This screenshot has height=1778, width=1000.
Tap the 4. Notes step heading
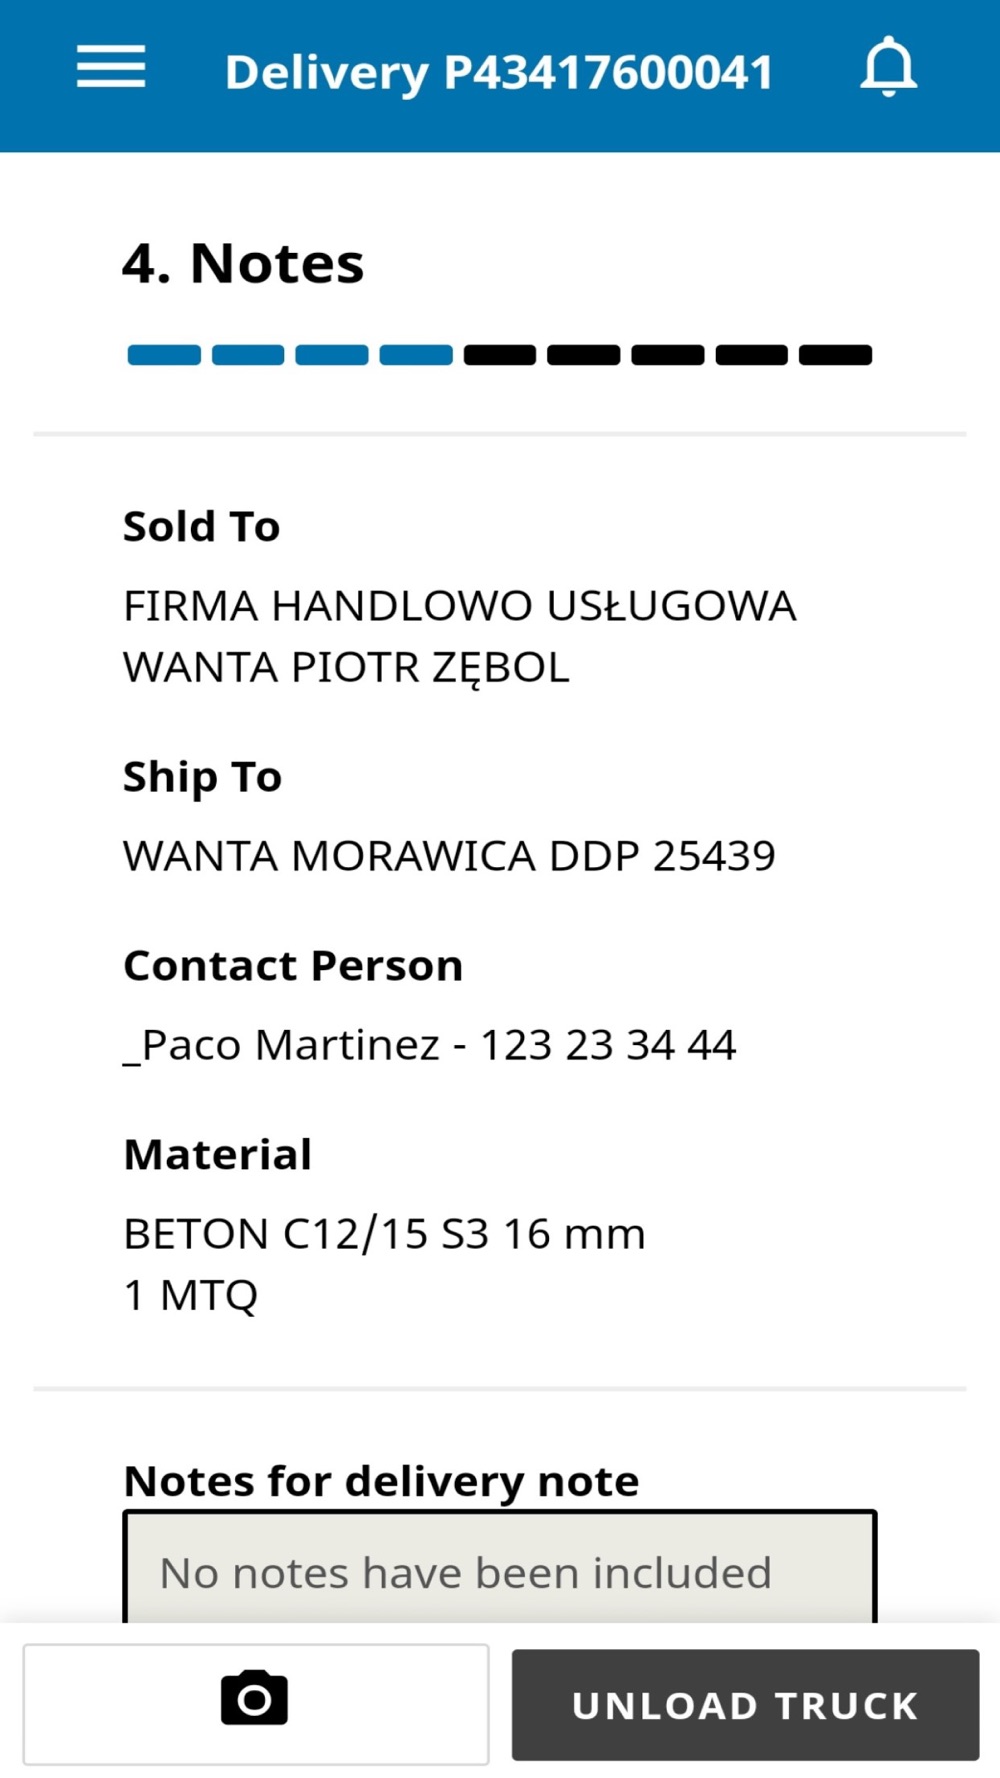click(x=243, y=264)
